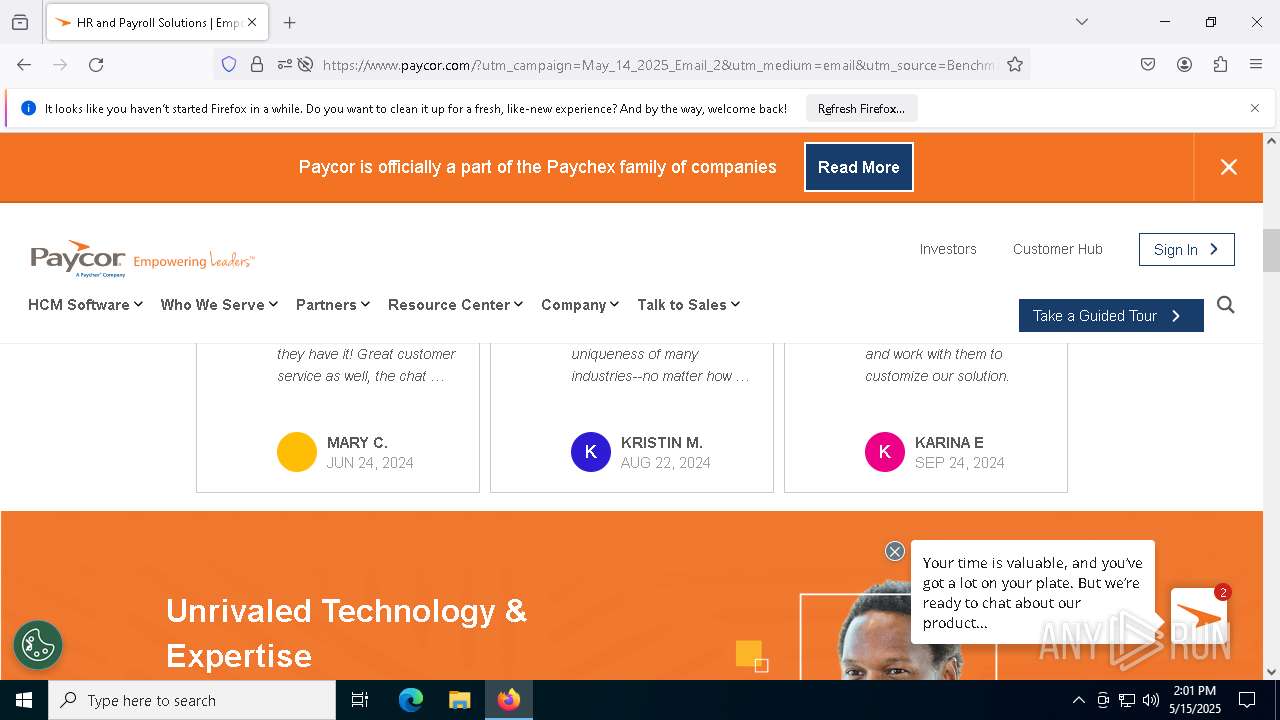Expand the Resource Center menu
The width and height of the screenshot is (1280, 720).
pyautogui.click(x=455, y=304)
